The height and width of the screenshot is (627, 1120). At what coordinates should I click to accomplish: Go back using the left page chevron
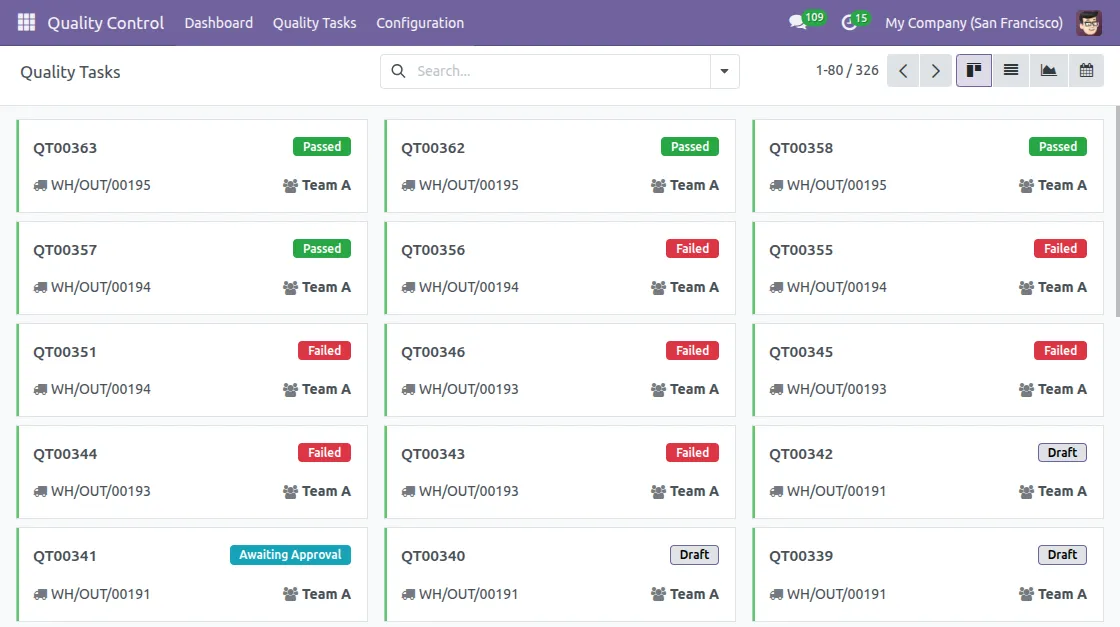point(903,71)
